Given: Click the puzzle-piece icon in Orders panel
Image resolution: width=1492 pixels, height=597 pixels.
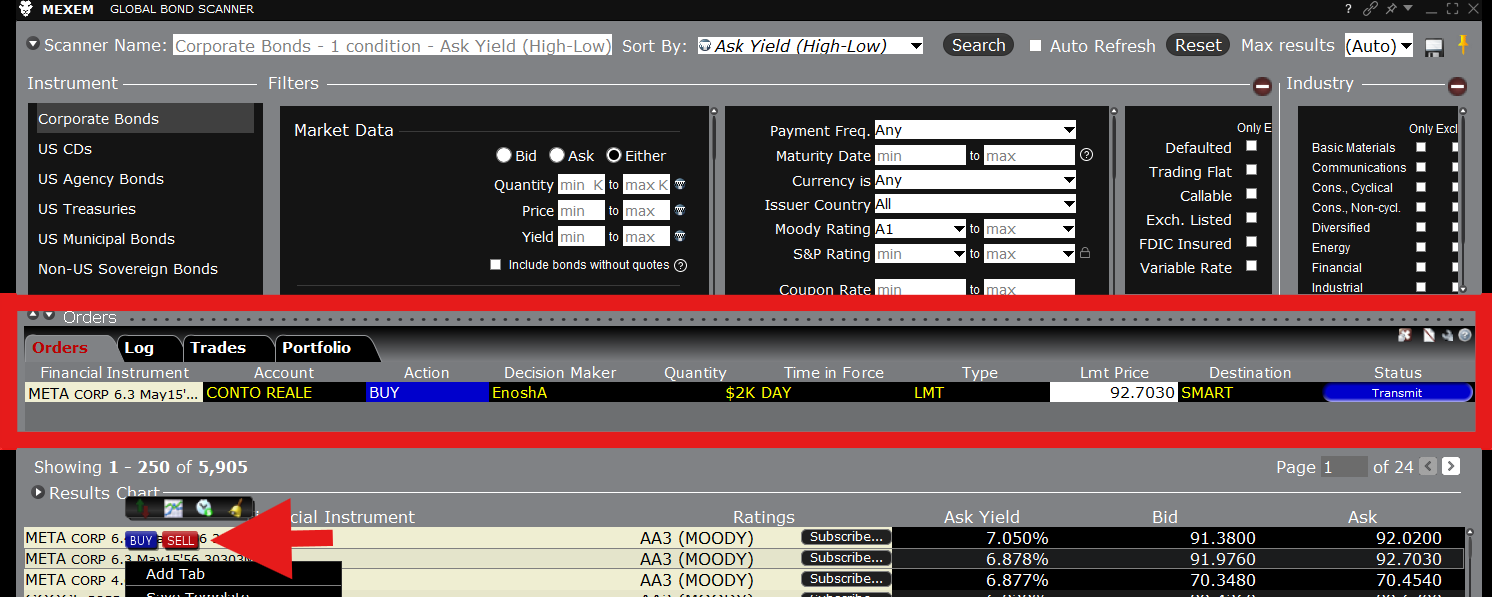Looking at the screenshot, I should [x=1405, y=335].
